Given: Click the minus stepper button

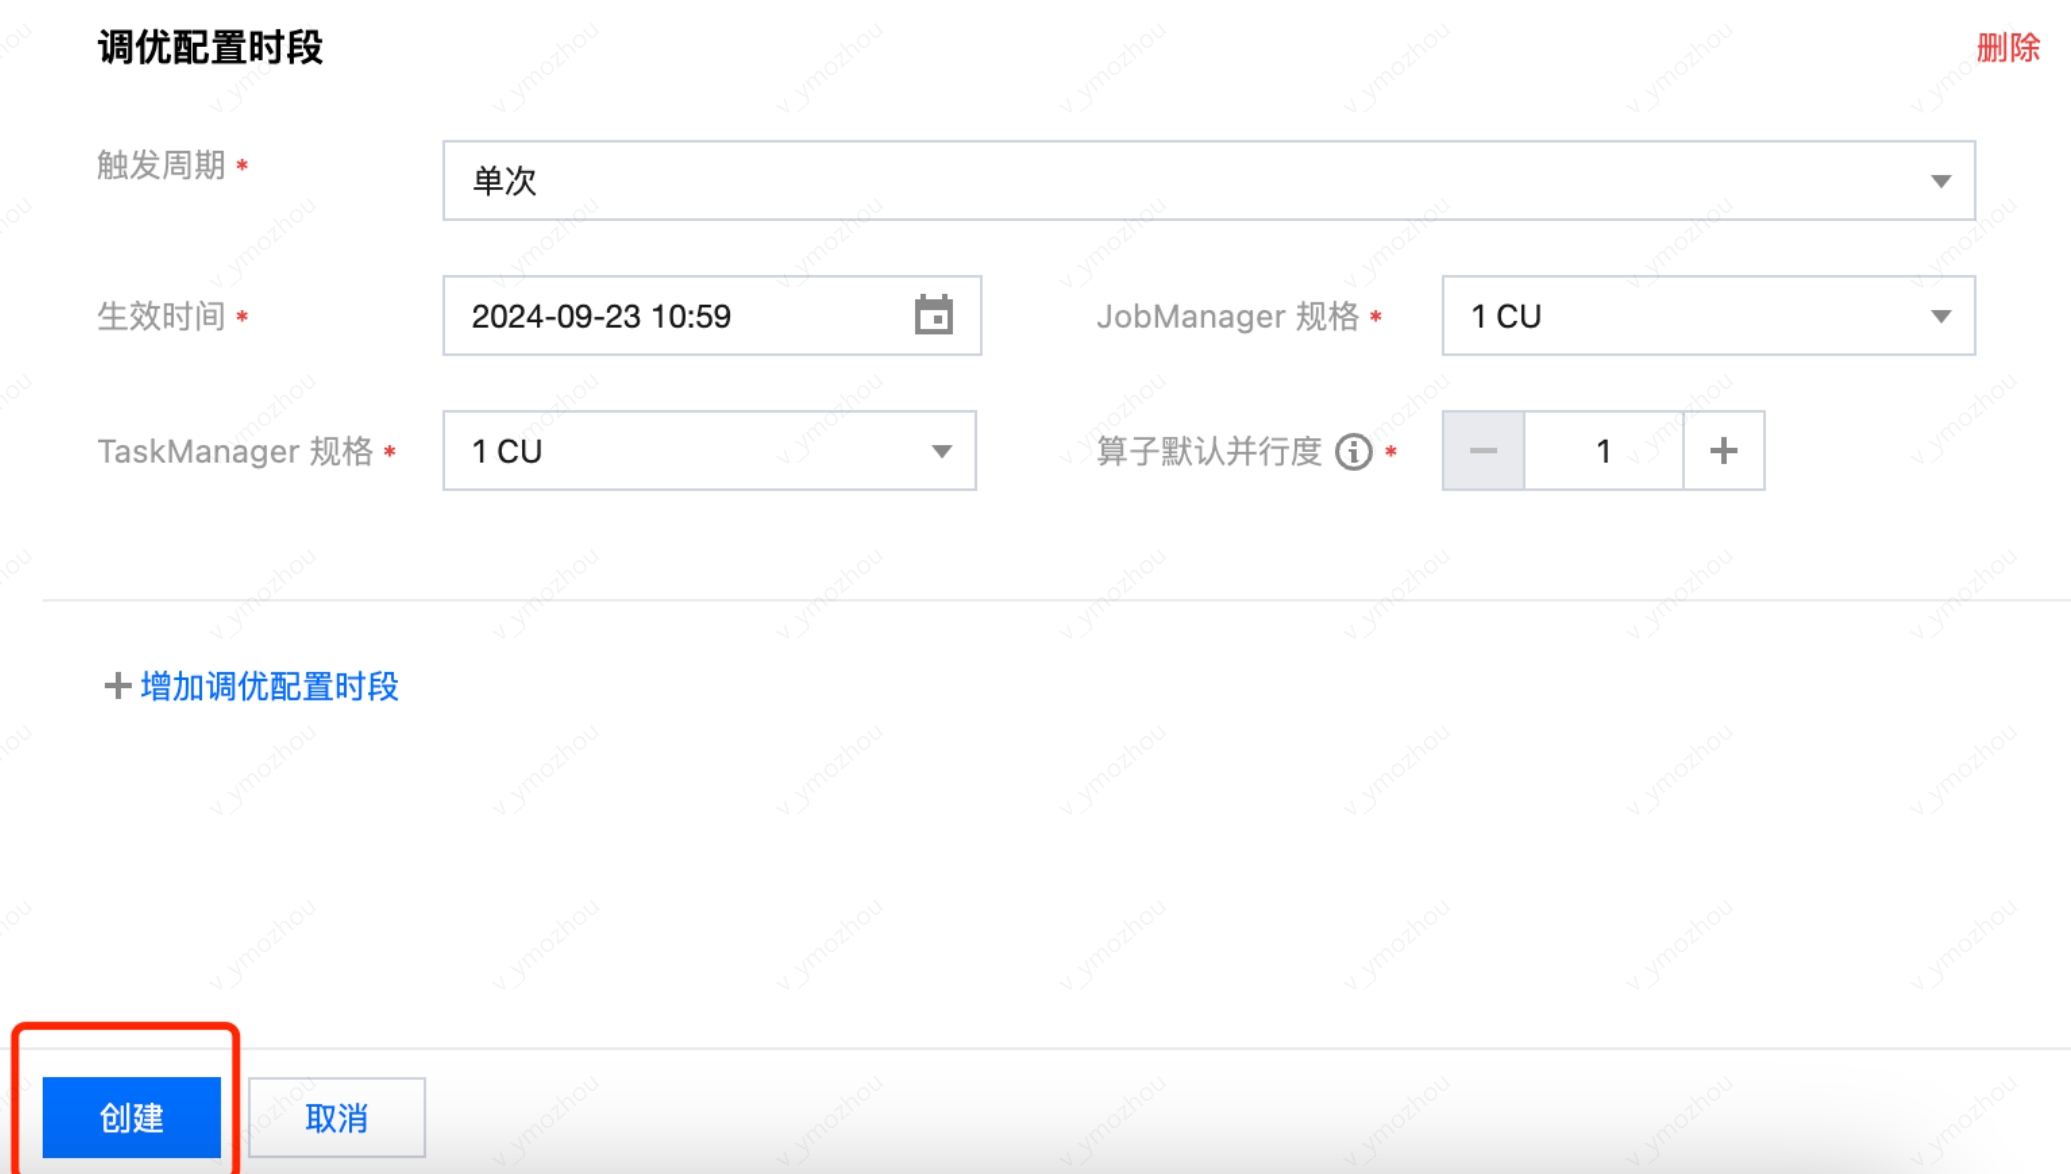Looking at the screenshot, I should coord(1483,451).
